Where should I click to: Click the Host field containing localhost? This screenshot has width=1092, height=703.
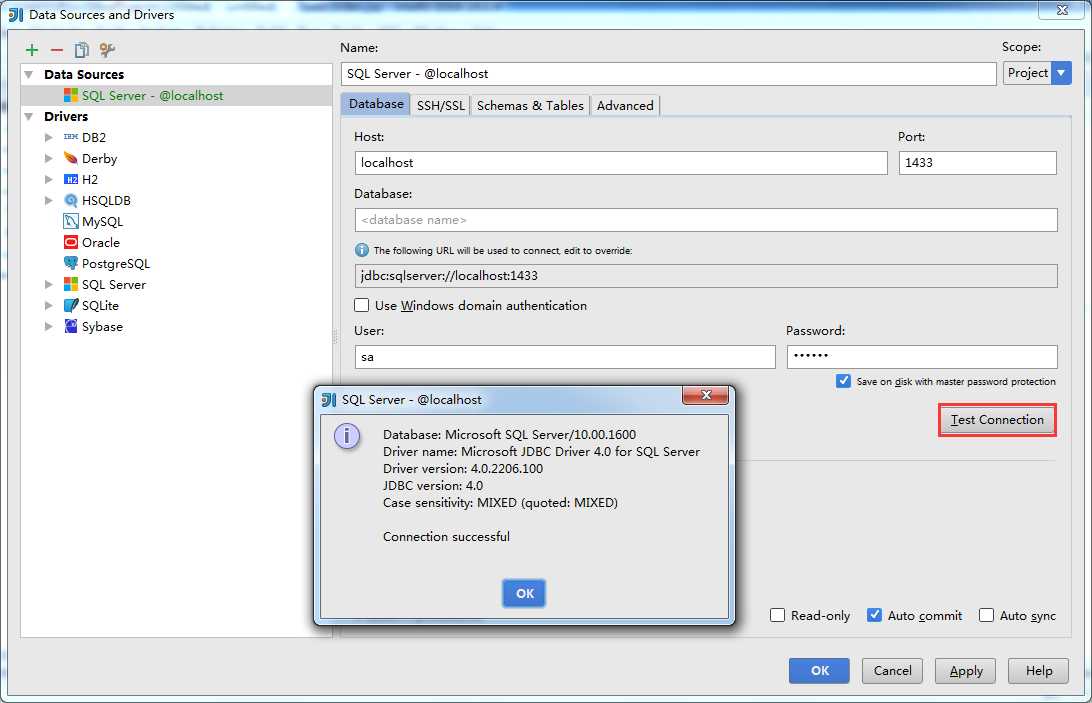pyautogui.click(x=621, y=162)
